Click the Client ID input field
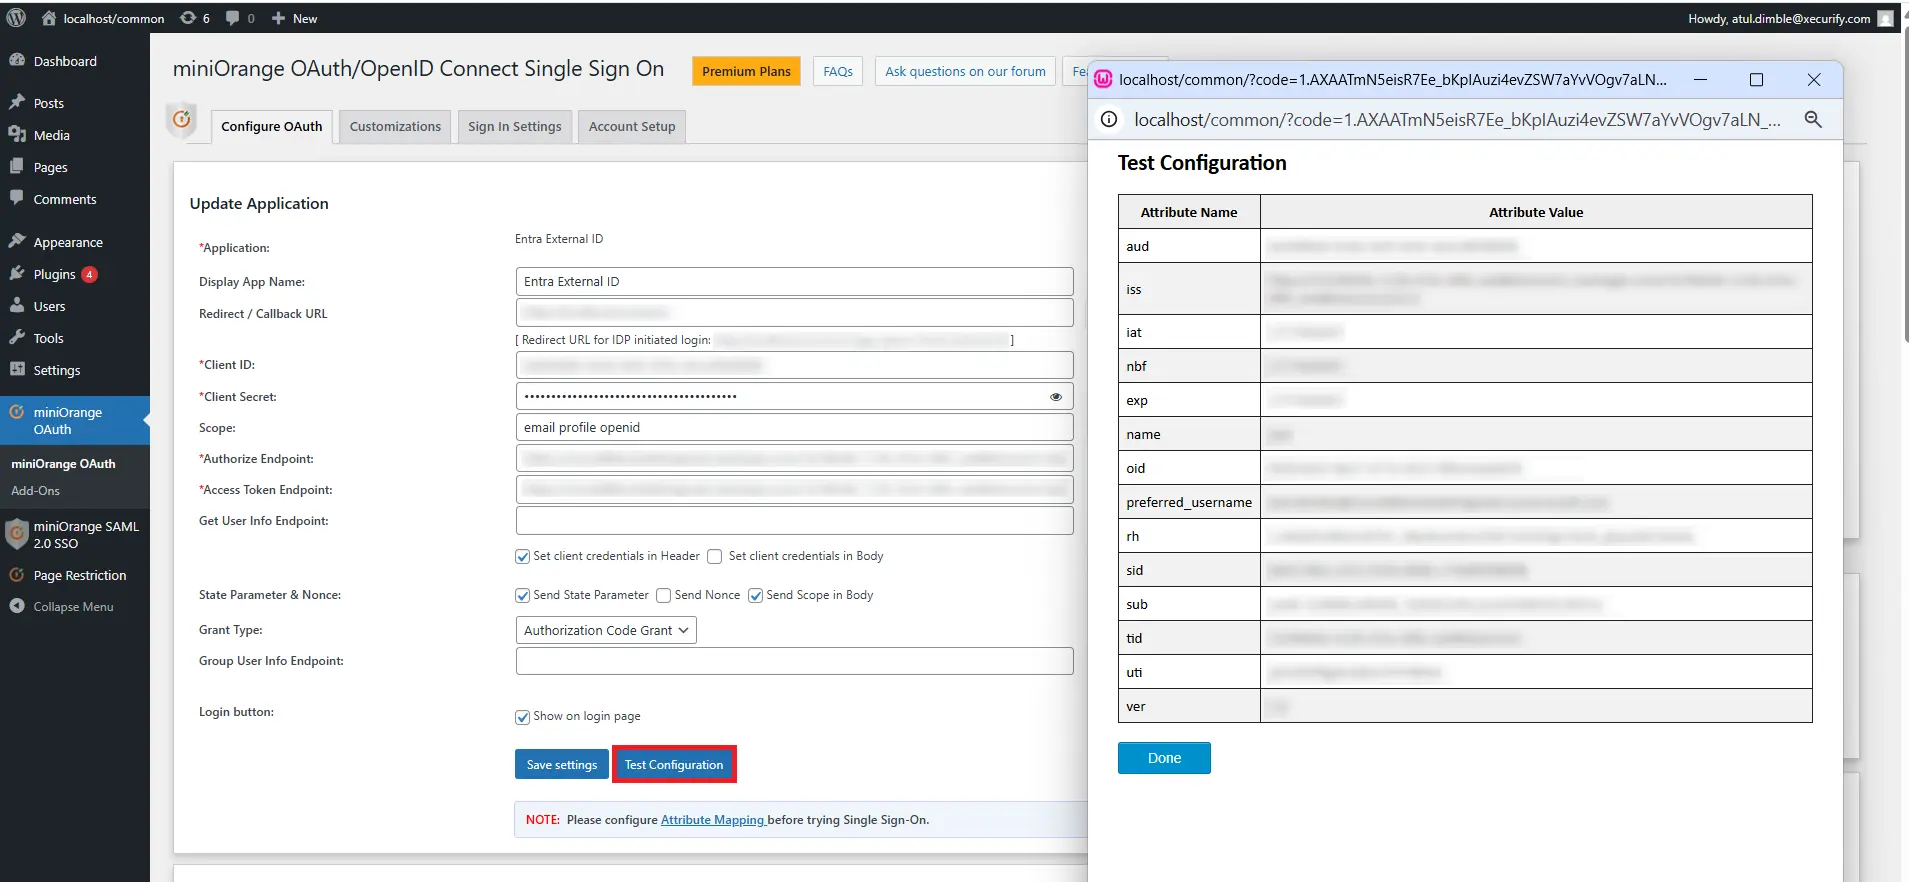Viewport: 1909px width, 882px height. coord(795,365)
